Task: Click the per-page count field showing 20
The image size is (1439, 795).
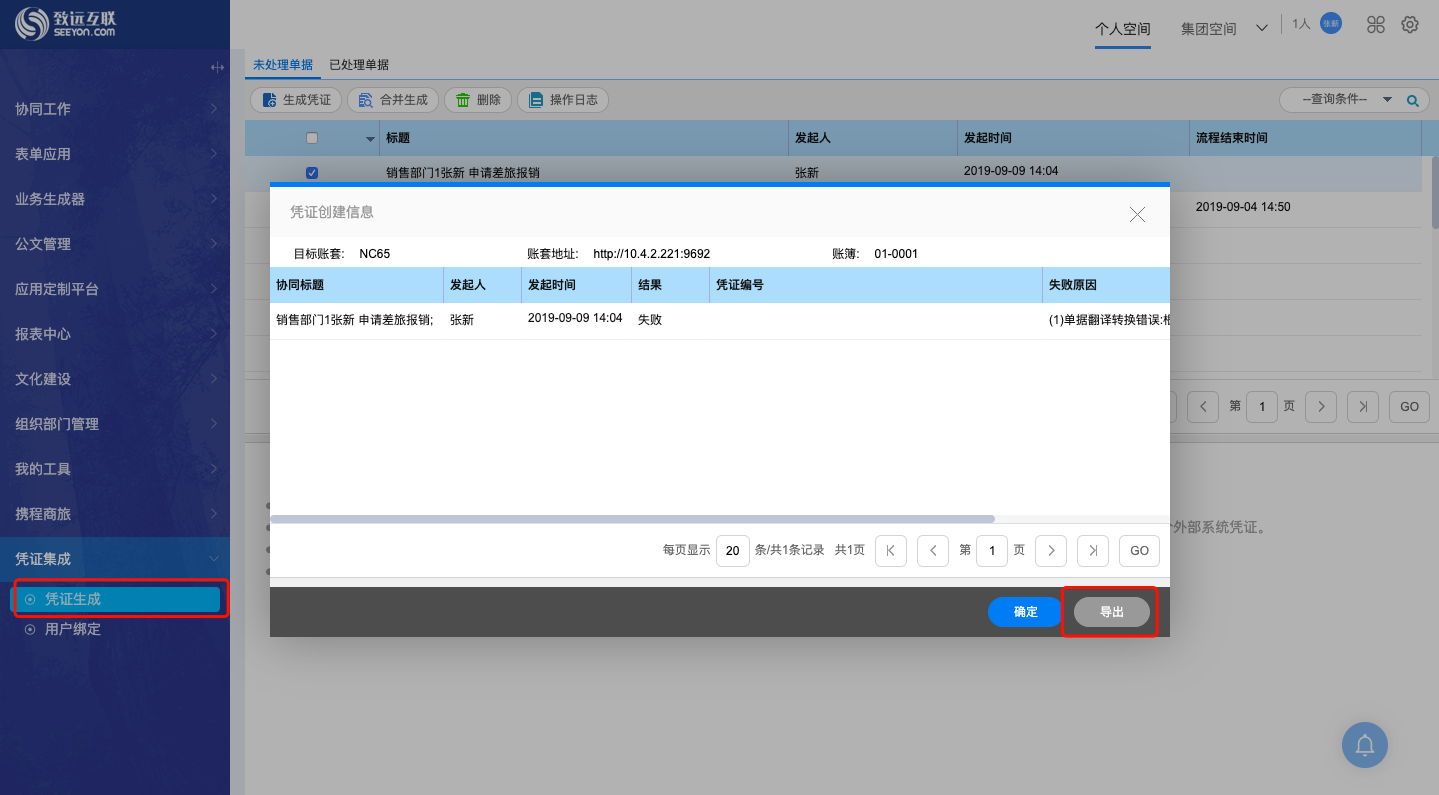Action: [x=732, y=550]
